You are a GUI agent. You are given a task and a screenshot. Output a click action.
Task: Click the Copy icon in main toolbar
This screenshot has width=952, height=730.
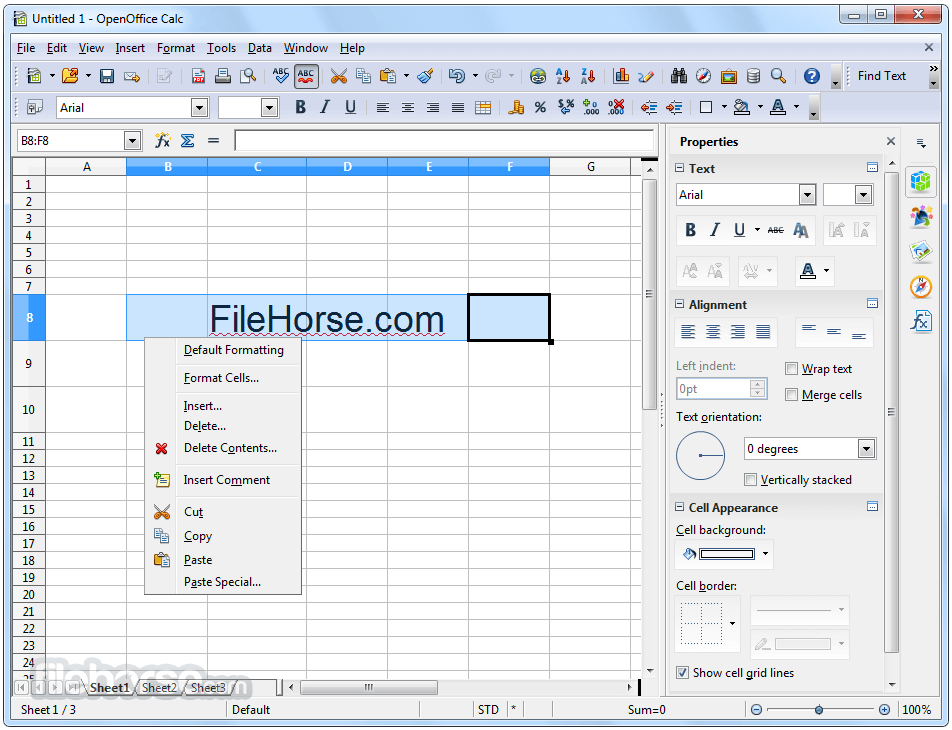point(363,76)
